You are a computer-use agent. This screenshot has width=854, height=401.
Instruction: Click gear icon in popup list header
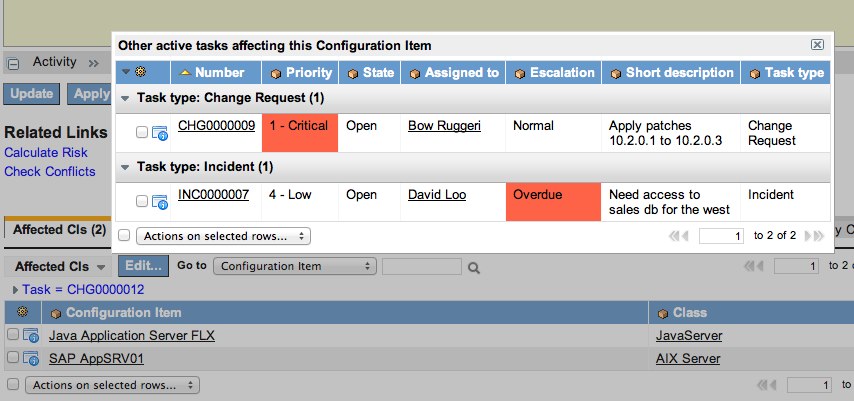141,72
